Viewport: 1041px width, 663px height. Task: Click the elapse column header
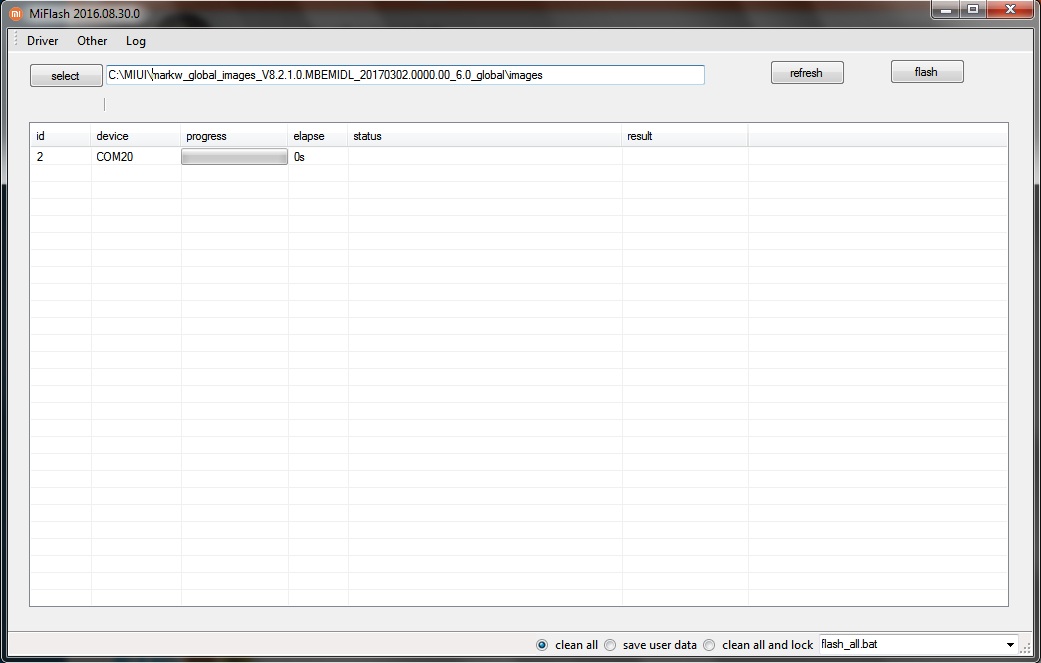click(318, 136)
